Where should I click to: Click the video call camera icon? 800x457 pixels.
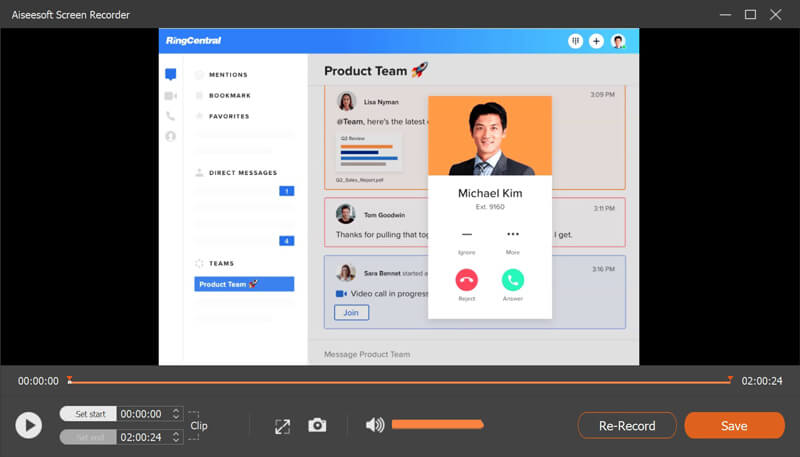[x=341, y=294]
